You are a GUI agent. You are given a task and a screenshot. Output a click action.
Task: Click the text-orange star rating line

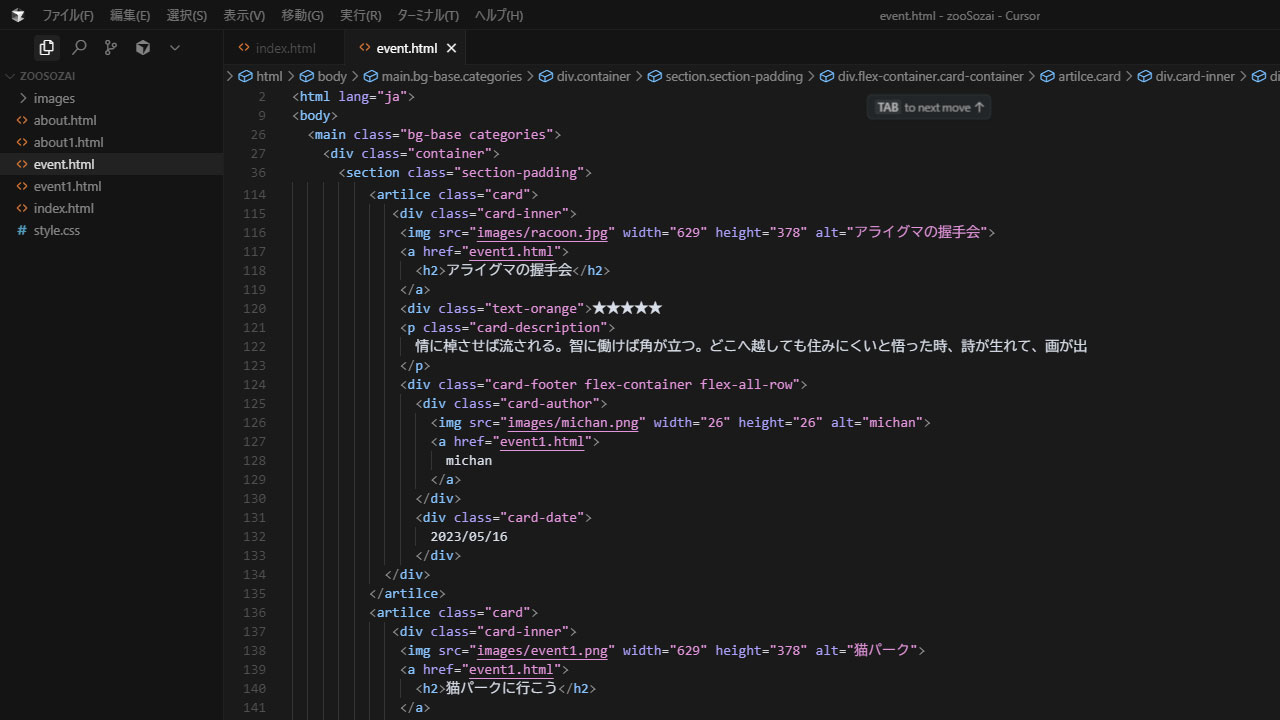pyautogui.click(x=531, y=308)
